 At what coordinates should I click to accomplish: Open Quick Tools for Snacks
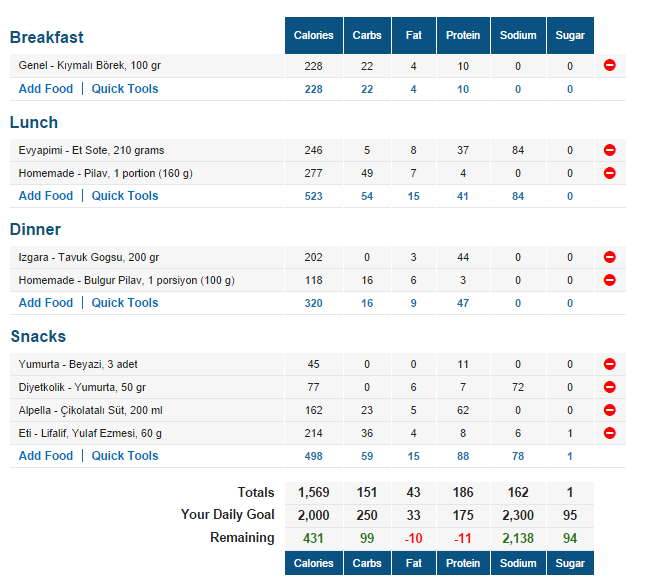point(125,456)
